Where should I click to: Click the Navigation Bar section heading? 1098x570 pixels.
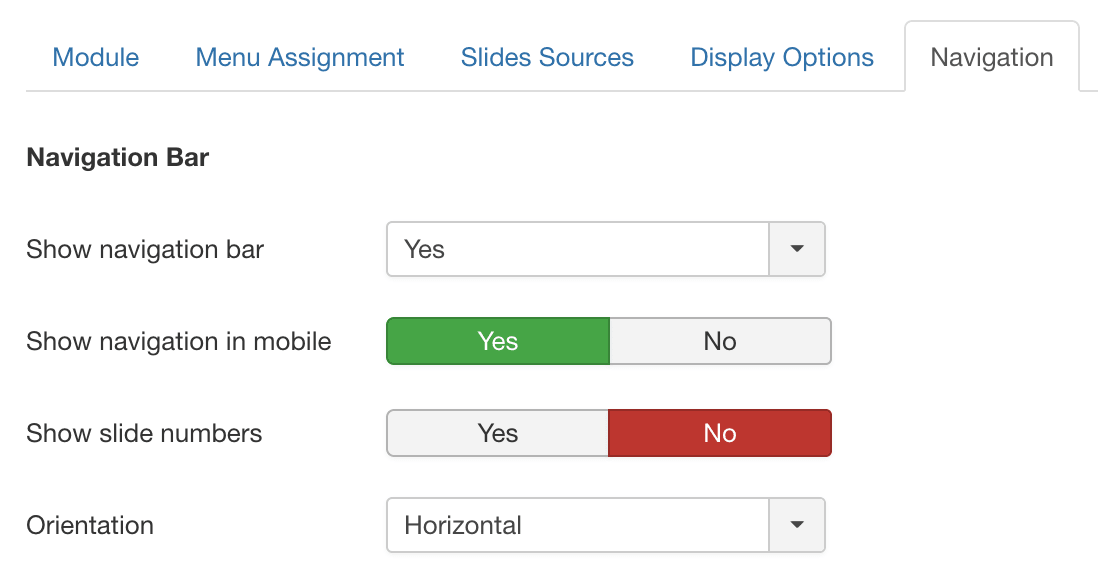click(x=118, y=157)
